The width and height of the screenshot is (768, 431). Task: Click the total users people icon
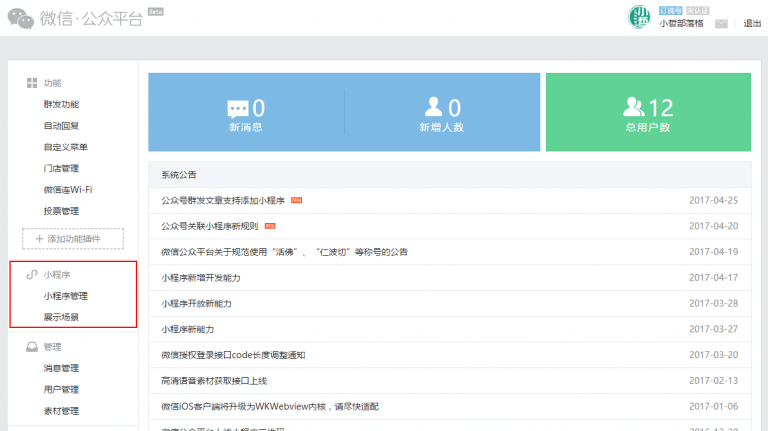point(633,107)
